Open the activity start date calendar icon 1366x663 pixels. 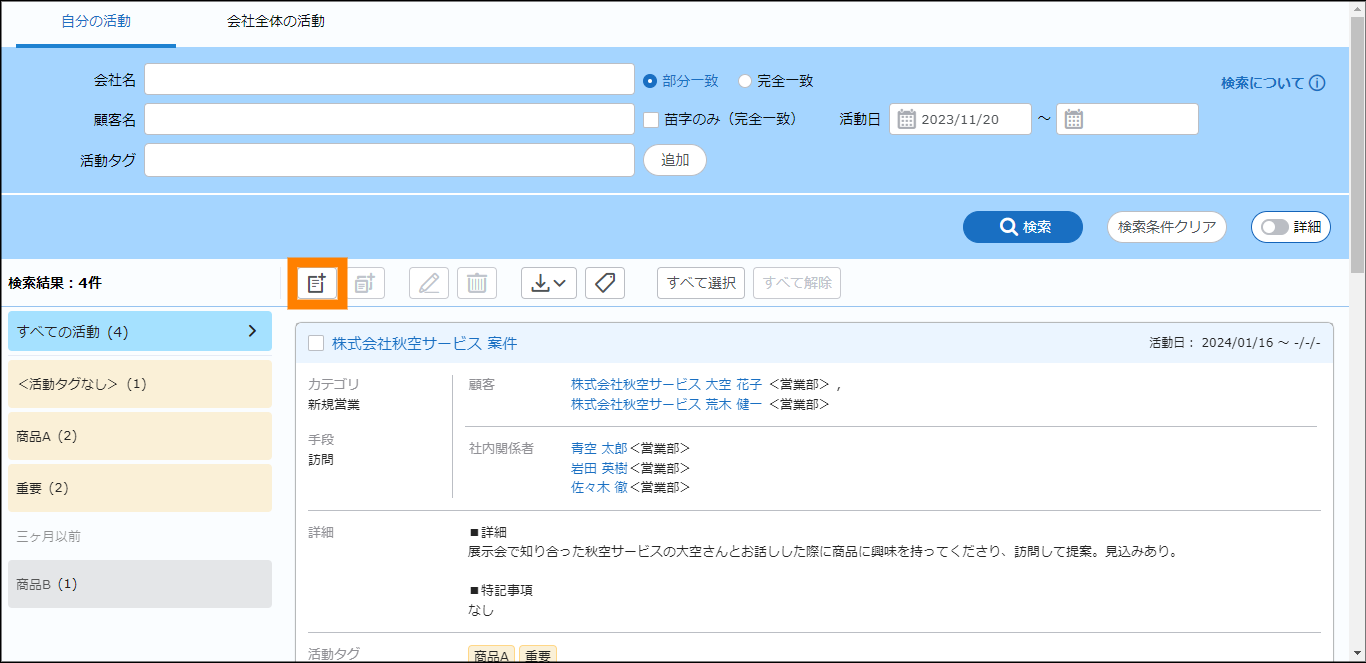click(x=907, y=119)
